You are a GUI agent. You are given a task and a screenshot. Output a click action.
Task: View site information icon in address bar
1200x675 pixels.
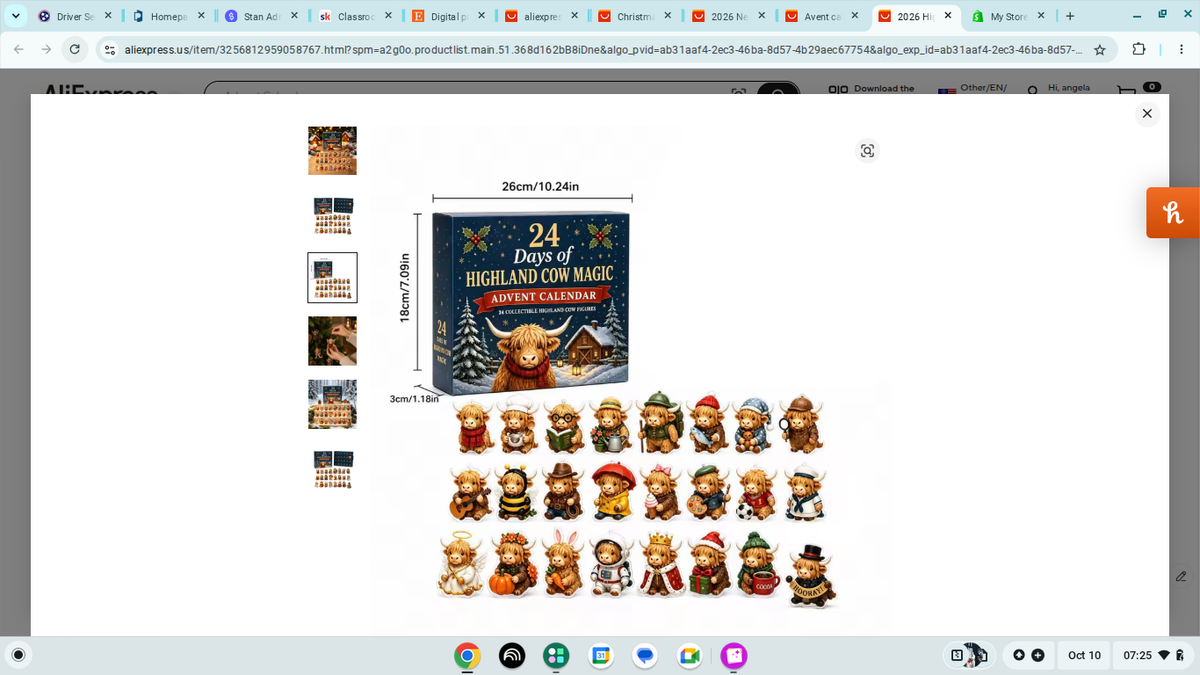[109, 49]
